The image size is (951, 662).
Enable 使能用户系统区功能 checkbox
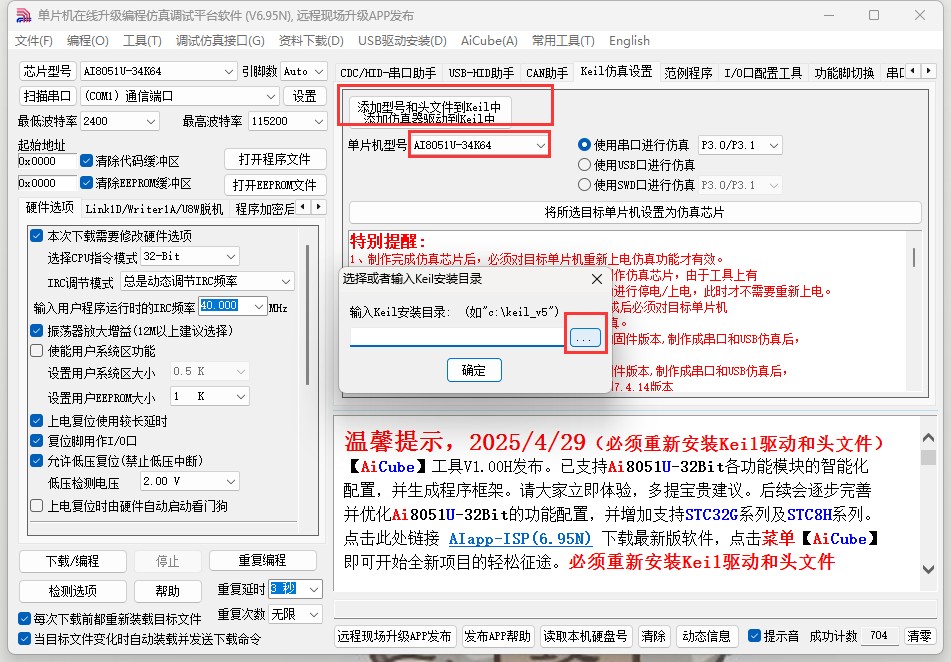[x=36, y=351]
